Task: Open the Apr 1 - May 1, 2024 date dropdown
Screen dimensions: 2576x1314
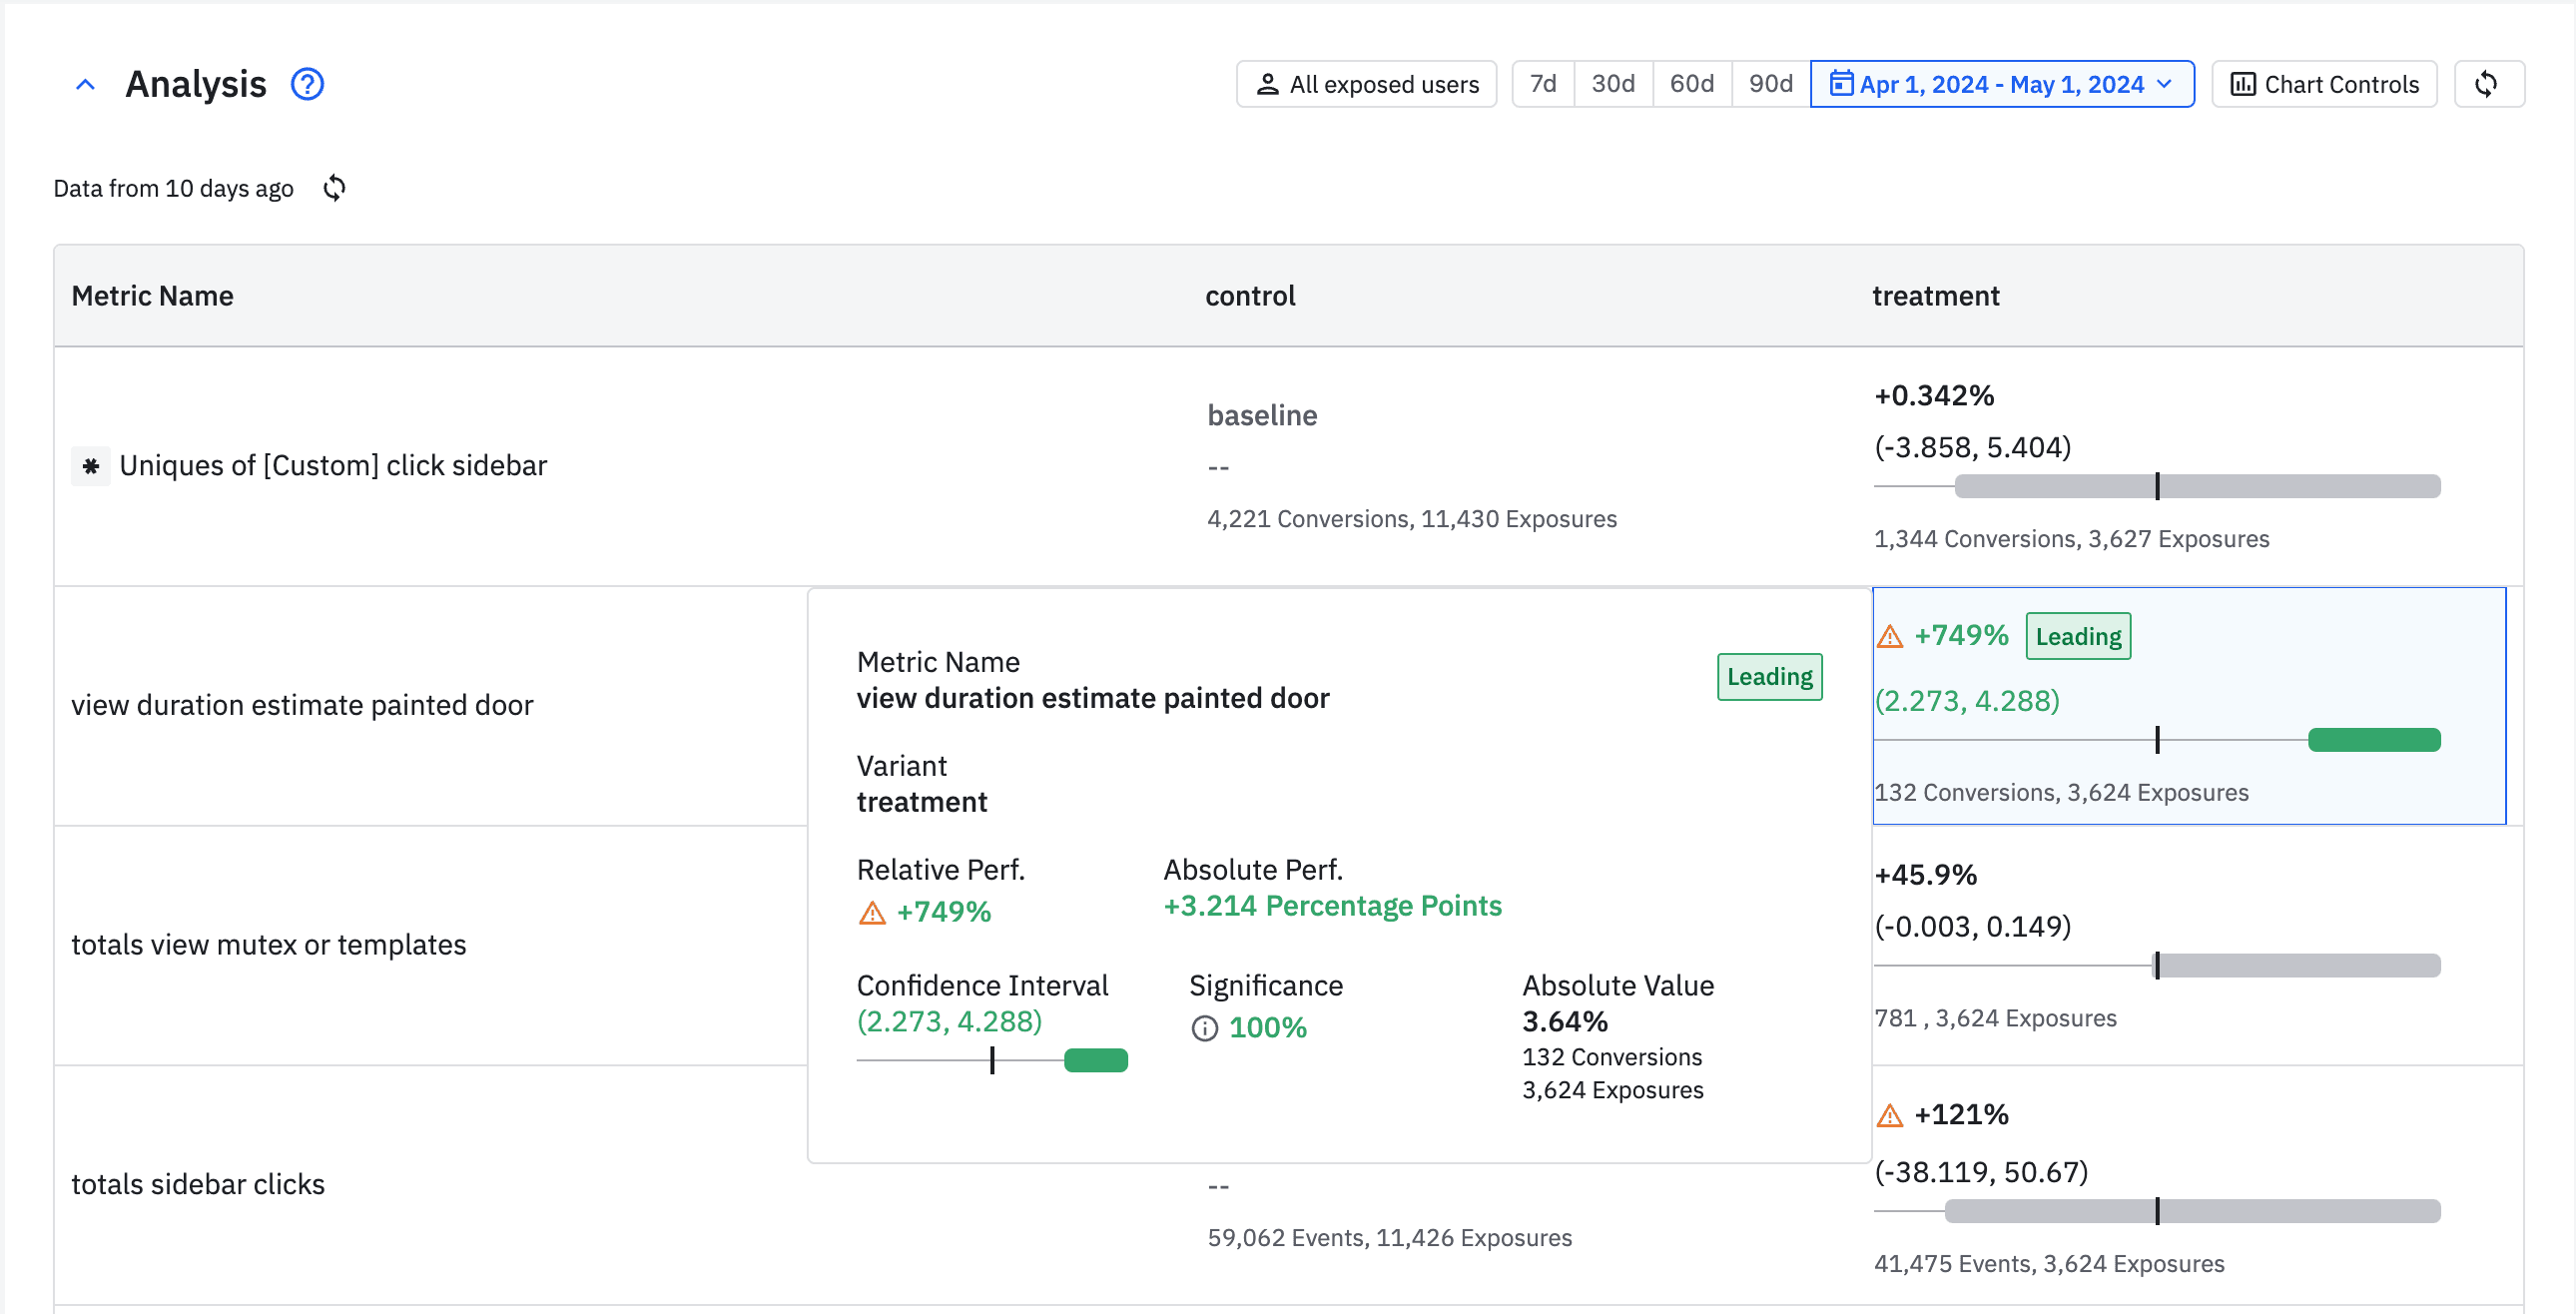Action: pos(2001,84)
